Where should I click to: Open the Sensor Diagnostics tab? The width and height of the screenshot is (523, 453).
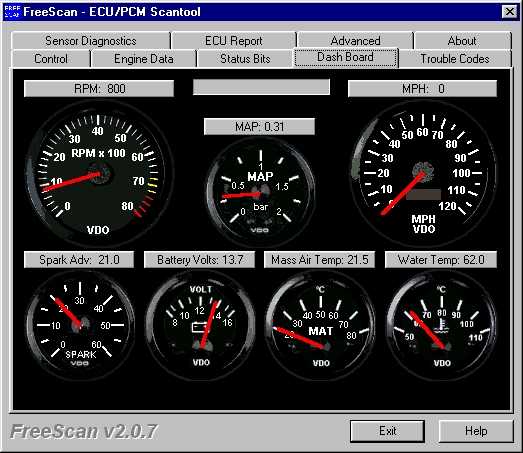[x=91, y=41]
